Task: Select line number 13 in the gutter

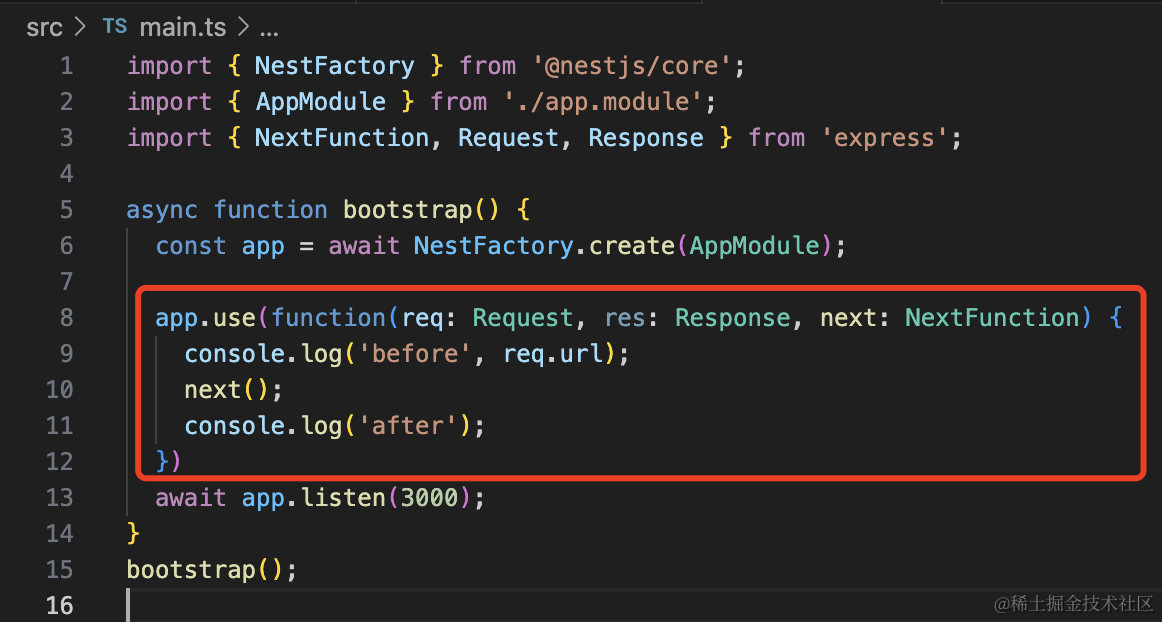Action: tap(60, 498)
